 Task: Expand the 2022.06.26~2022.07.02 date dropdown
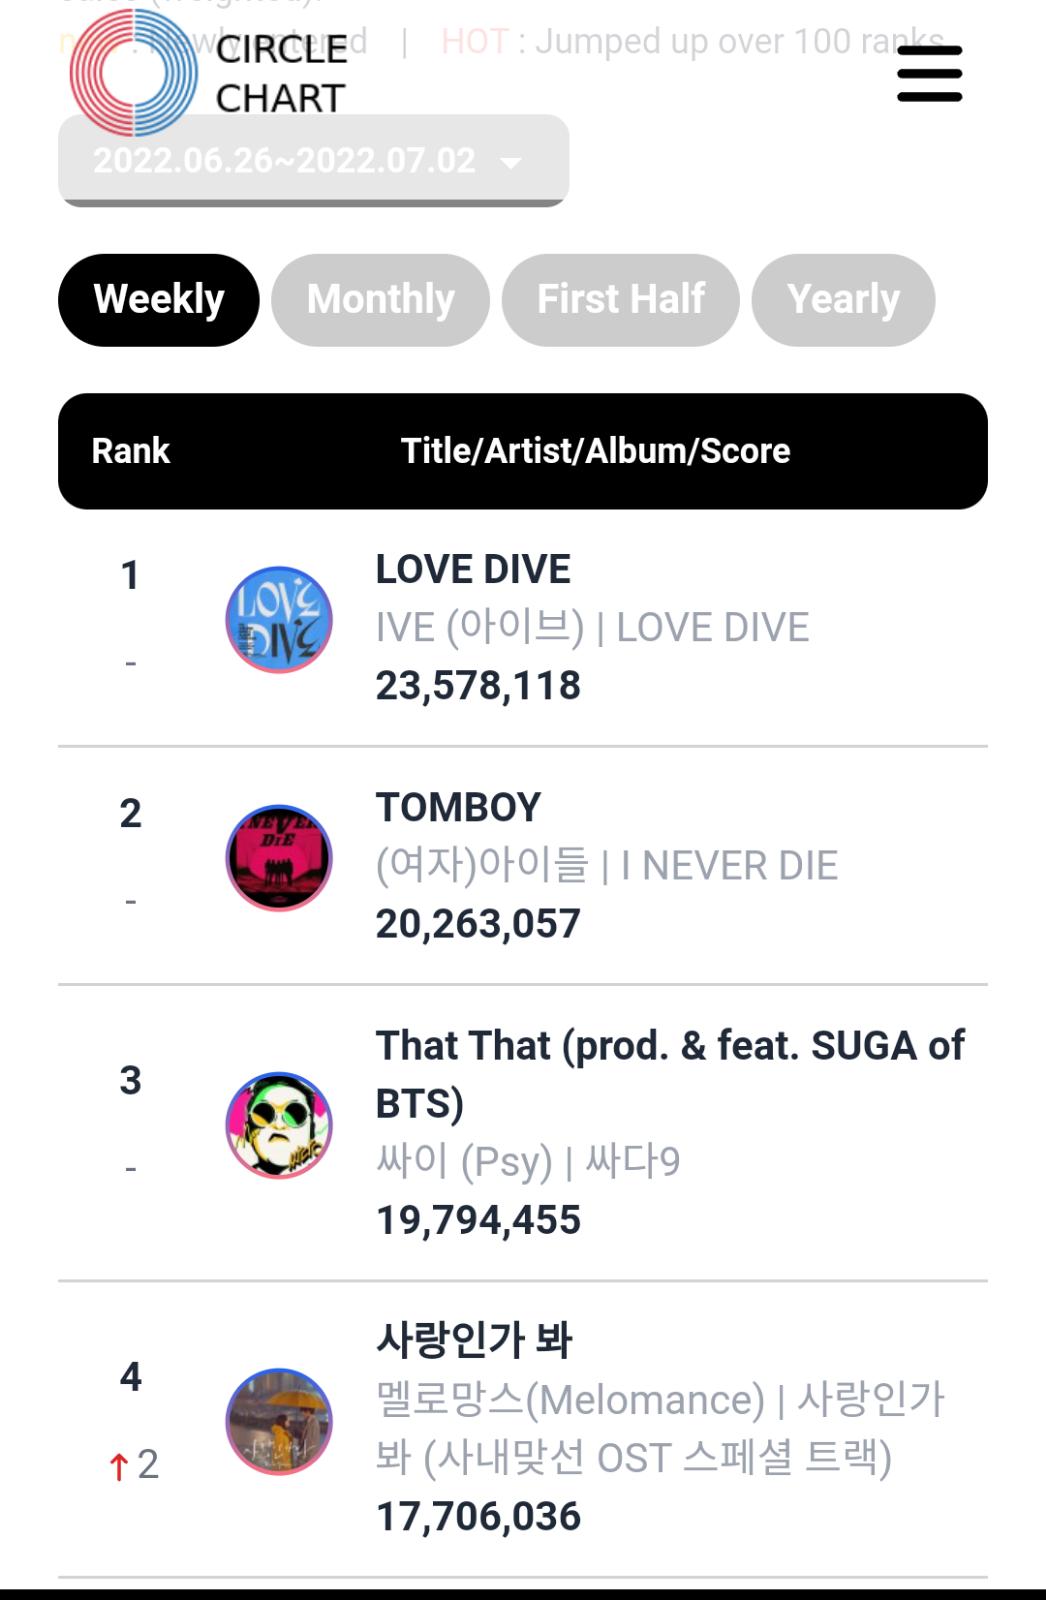point(314,161)
